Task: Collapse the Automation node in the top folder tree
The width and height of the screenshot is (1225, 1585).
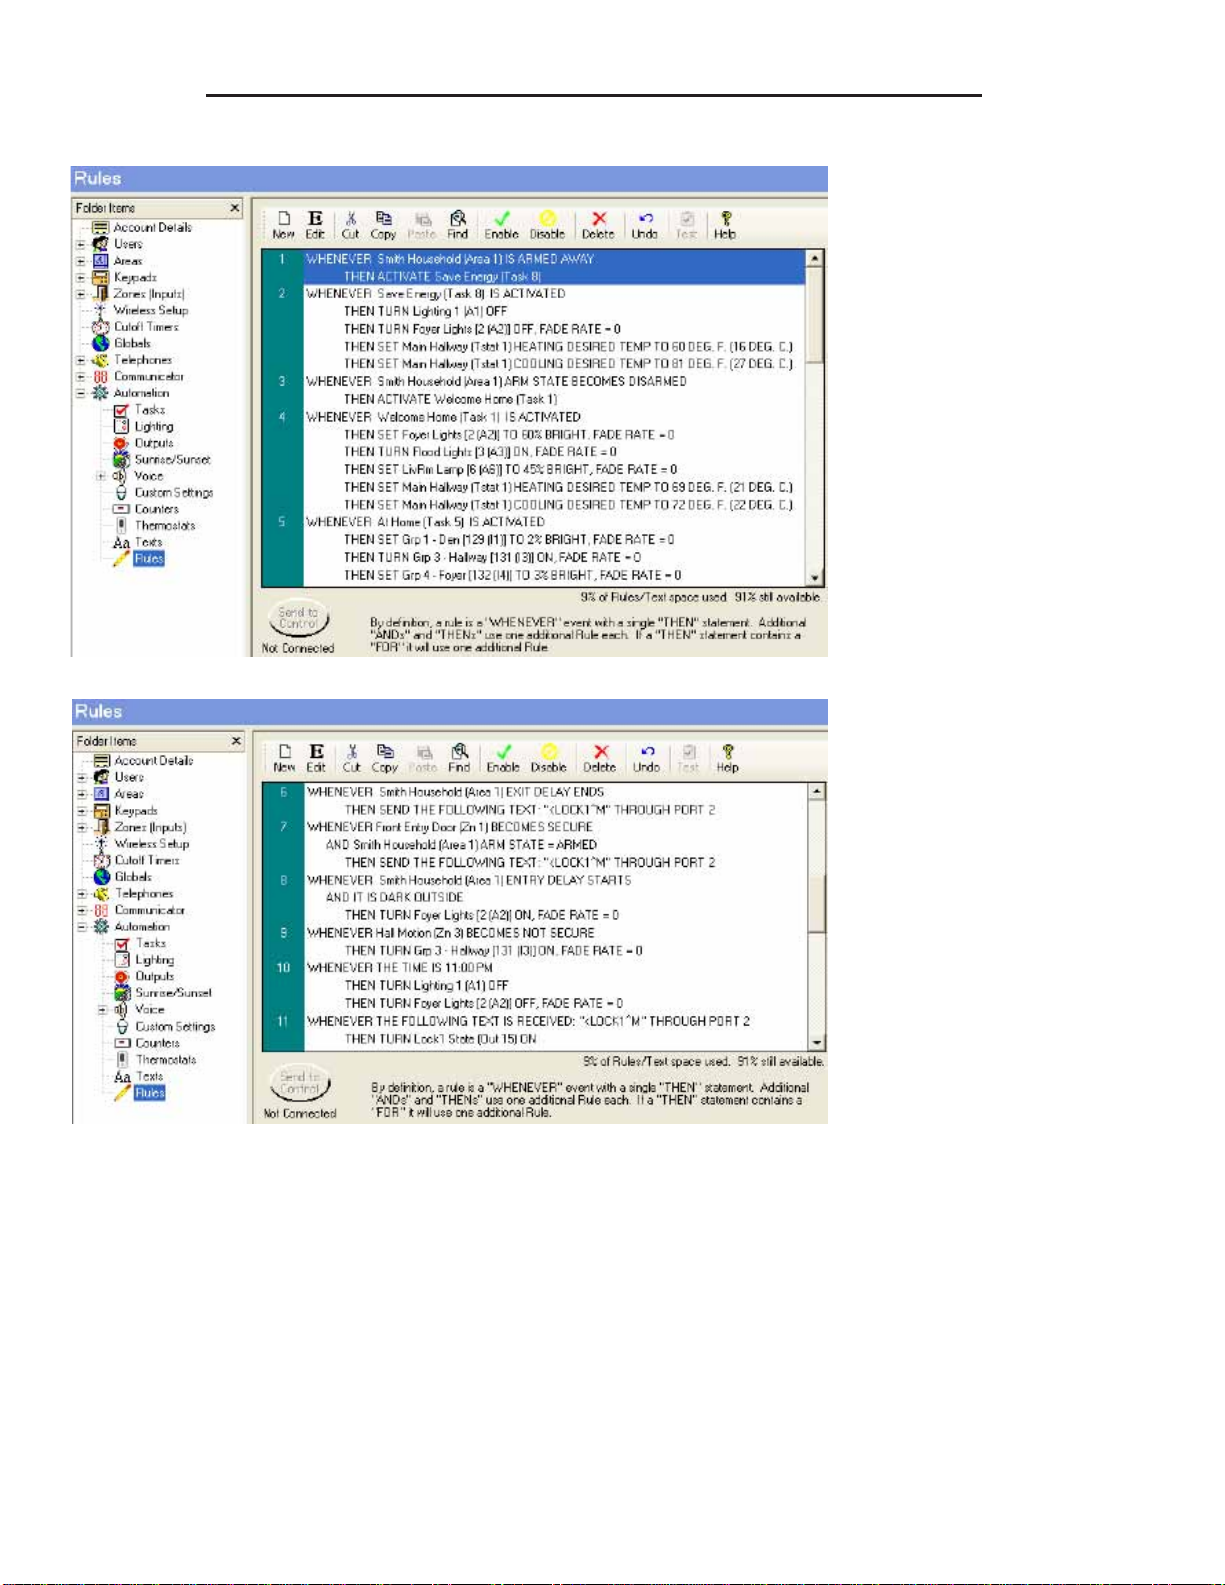Action: pyautogui.click(x=81, y=393)
